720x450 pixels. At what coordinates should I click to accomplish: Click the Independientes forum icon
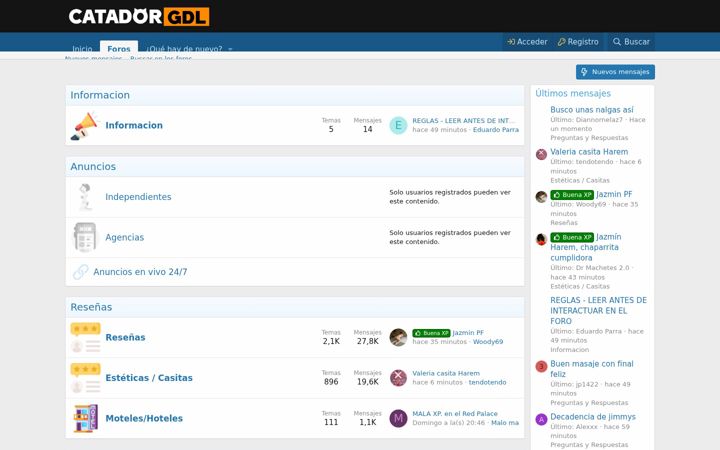tap(84, 197)
